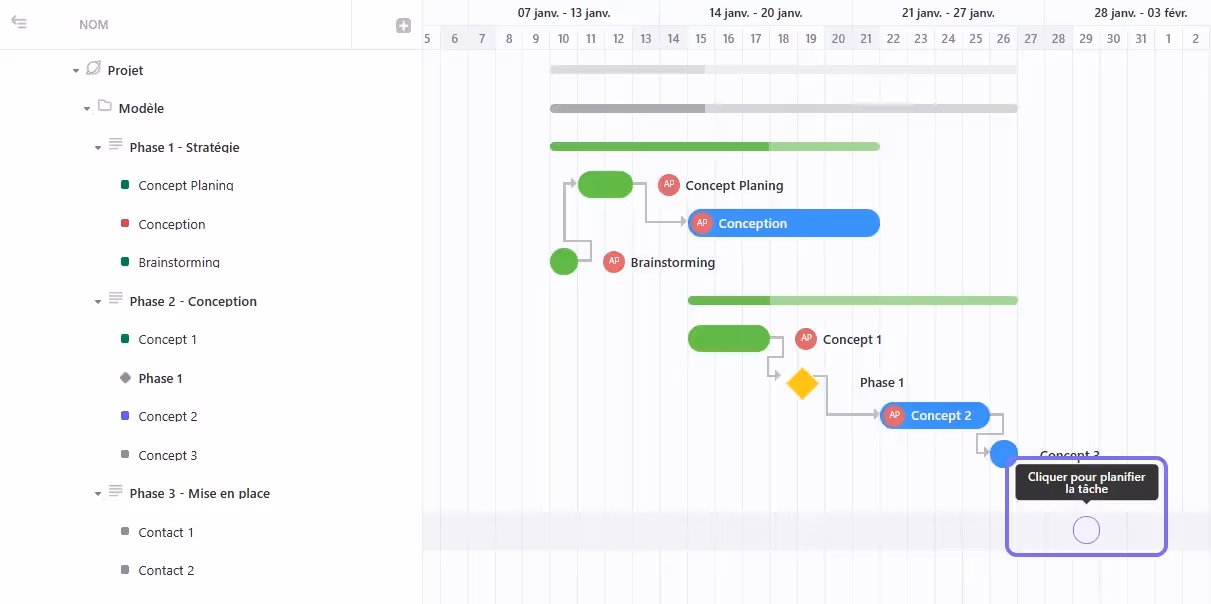This screenshot has width=1211, height=604.
Task: Collapse the sidebar with the top-left arrow icon
Action: [x=19, y=23]
